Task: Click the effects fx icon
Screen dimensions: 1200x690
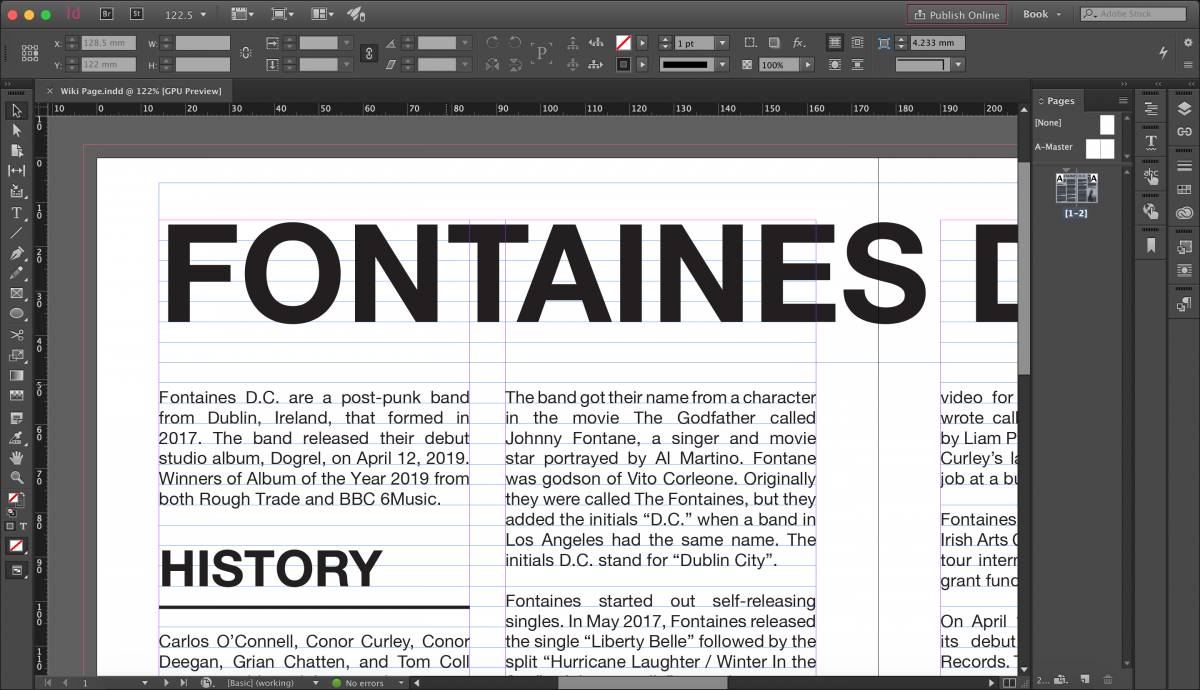Action: (x=799, y=43)
